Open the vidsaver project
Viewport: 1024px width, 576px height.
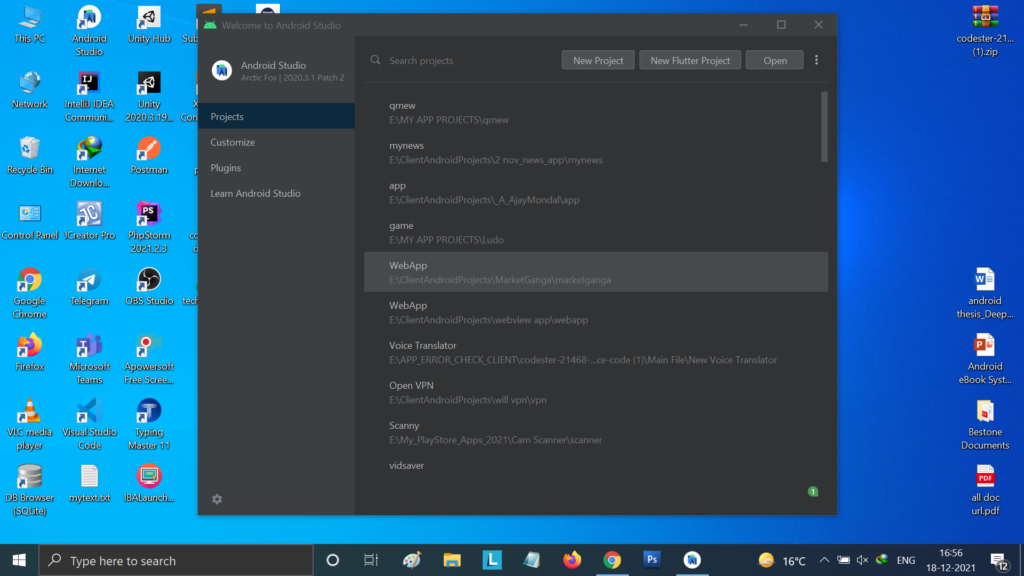pyautogui.click(x=596, y=466)
